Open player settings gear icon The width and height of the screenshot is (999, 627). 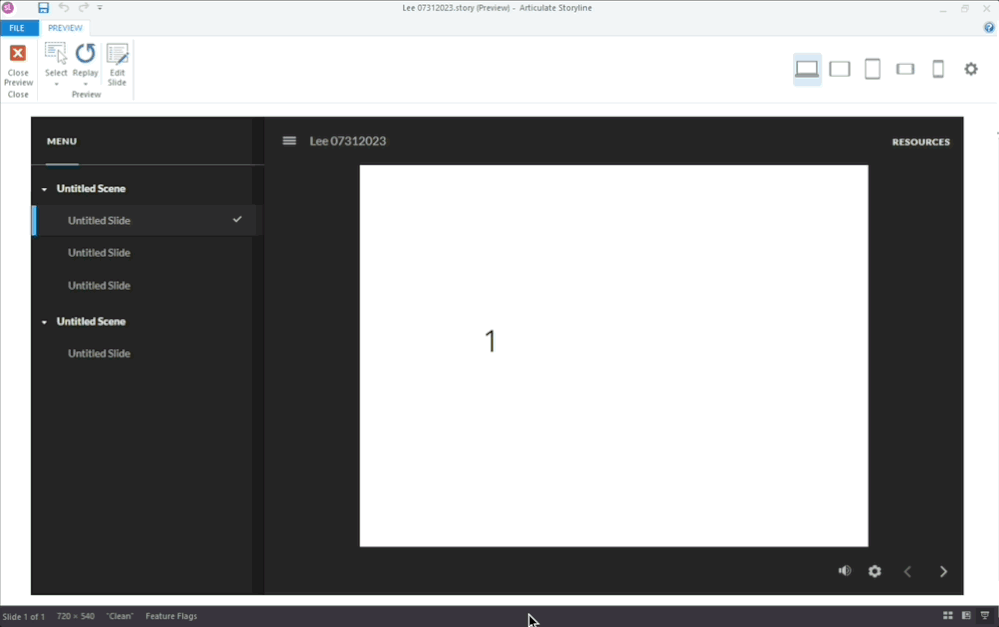coord(875,572)
